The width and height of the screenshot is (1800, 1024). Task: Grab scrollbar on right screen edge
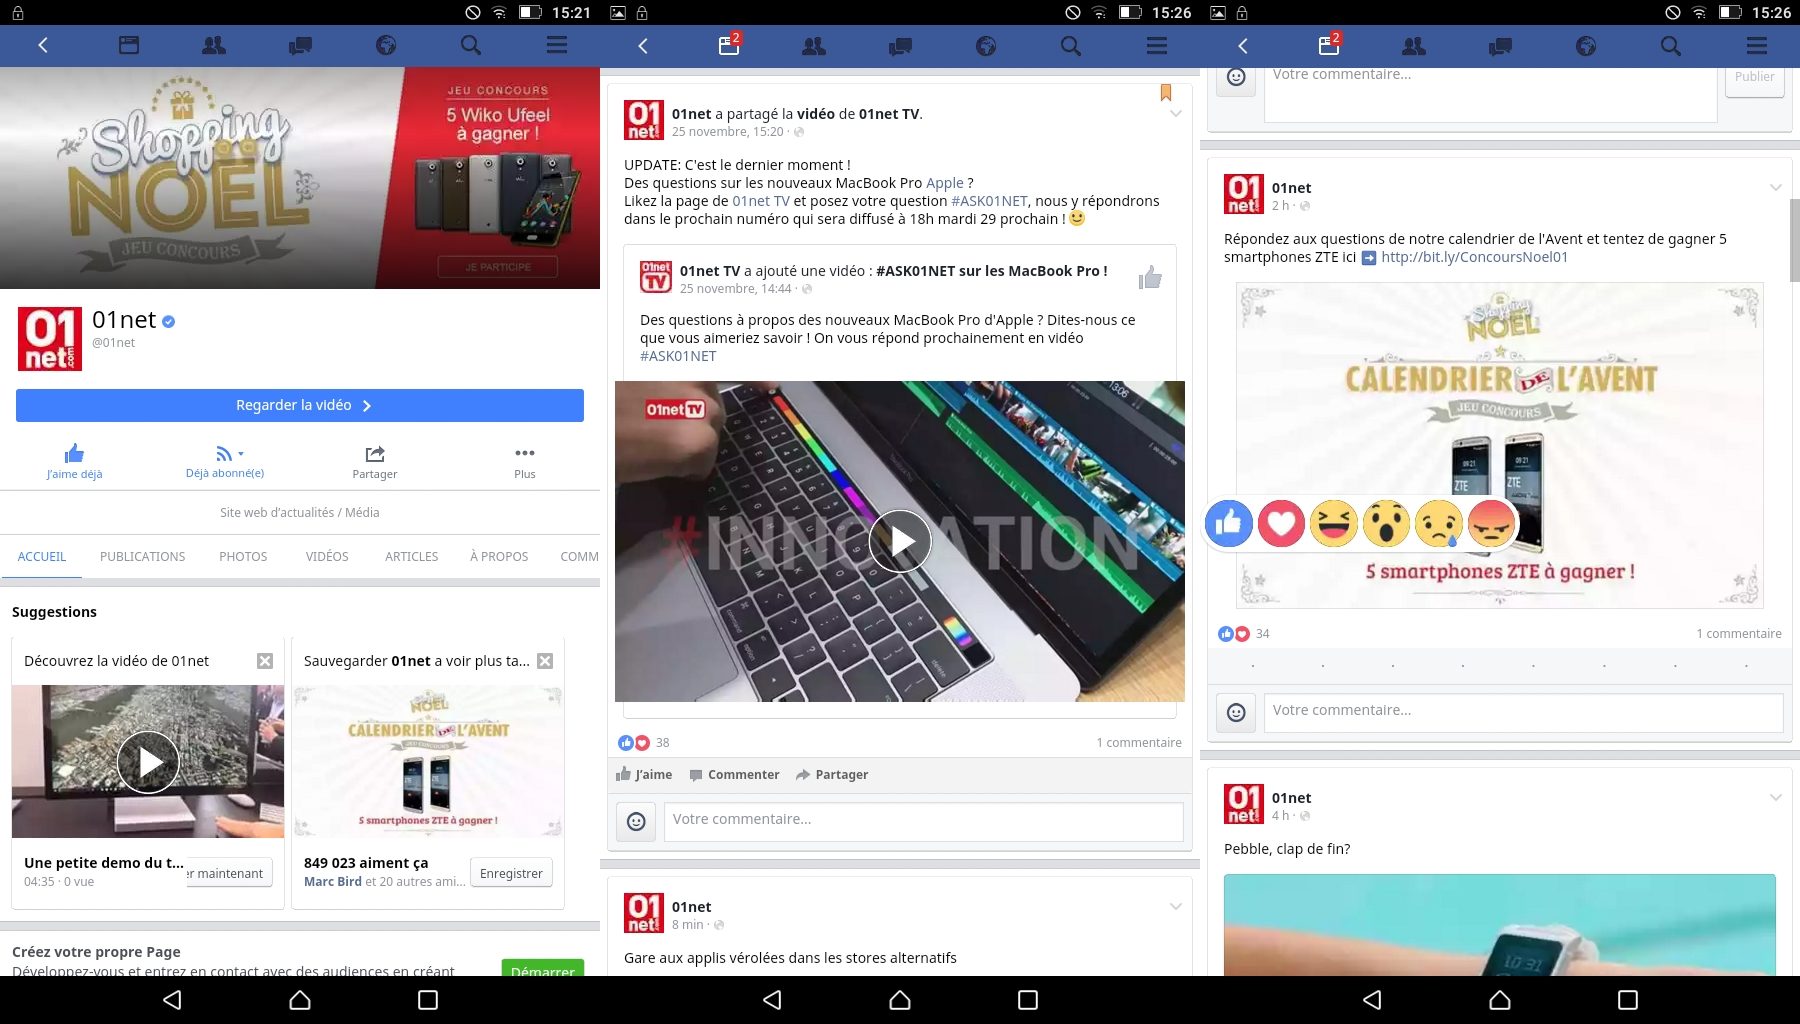1795,240
